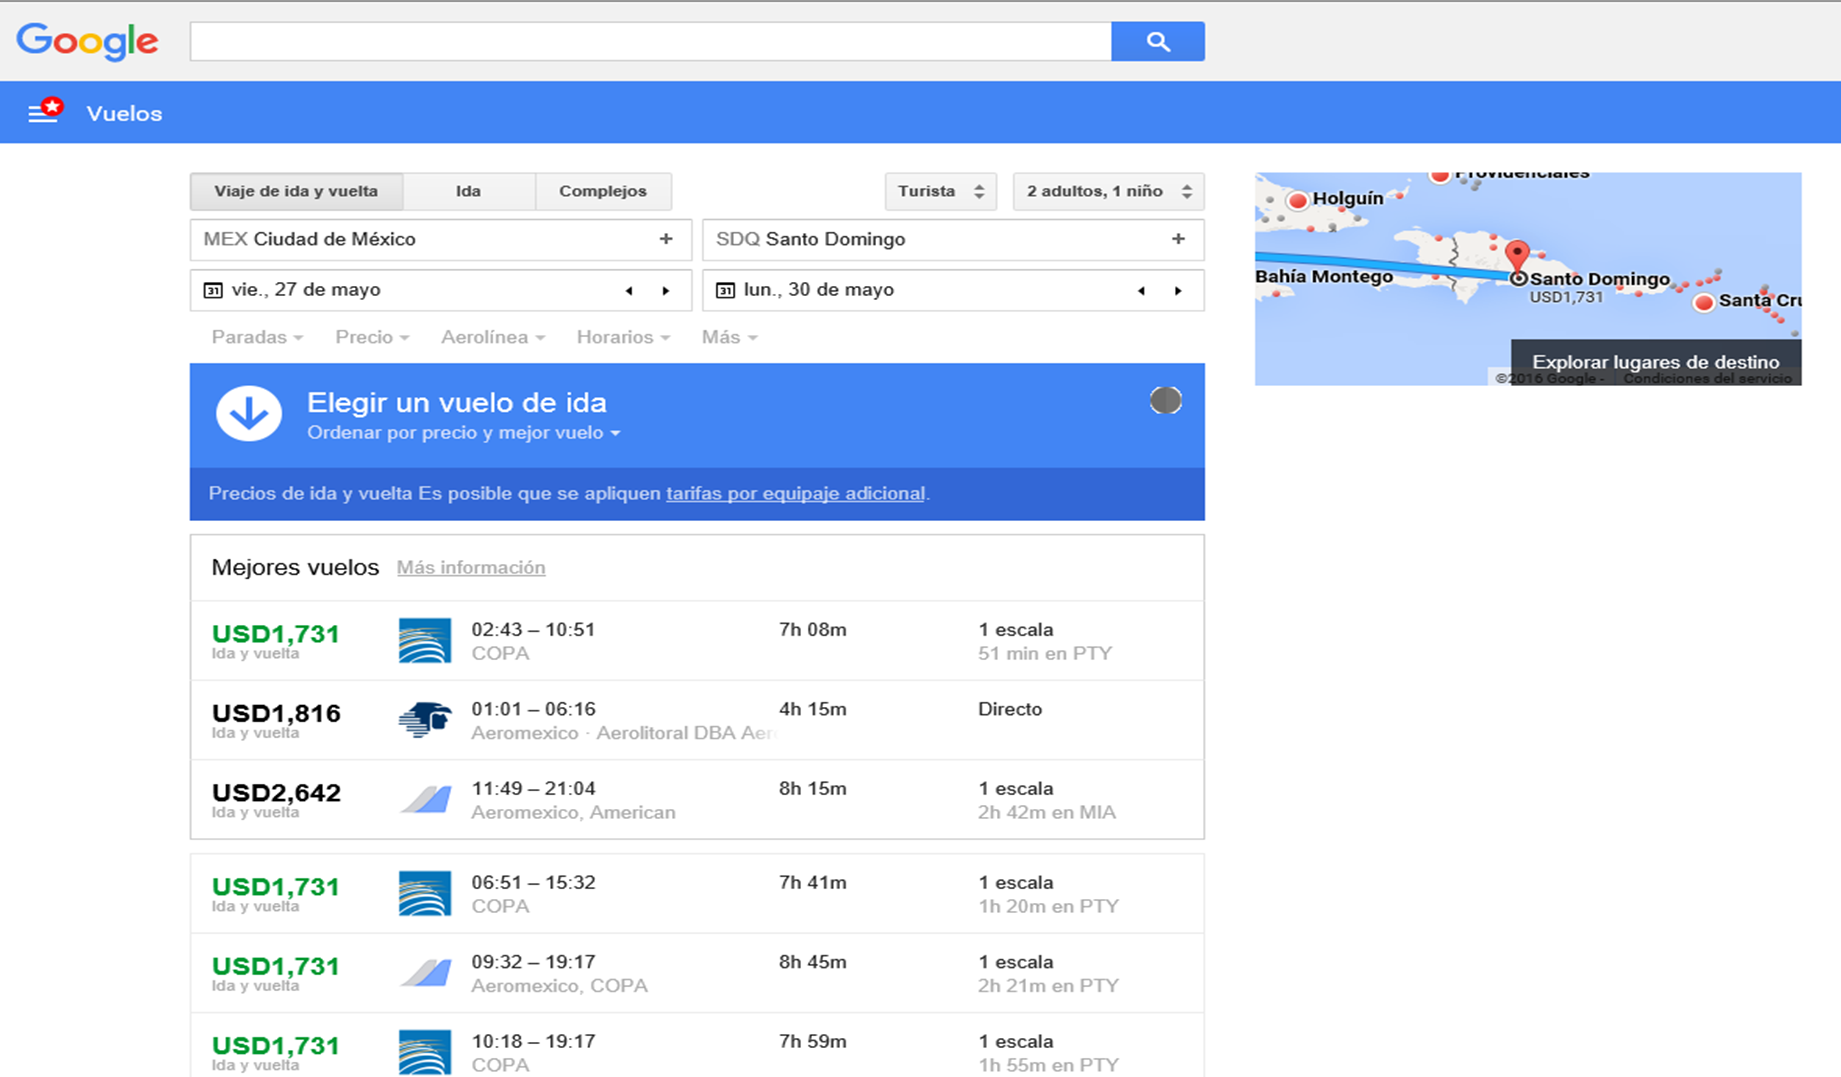Click the plus icon in the MEX origin field
1841x1077 pixels.
click(x=666, y=239)
